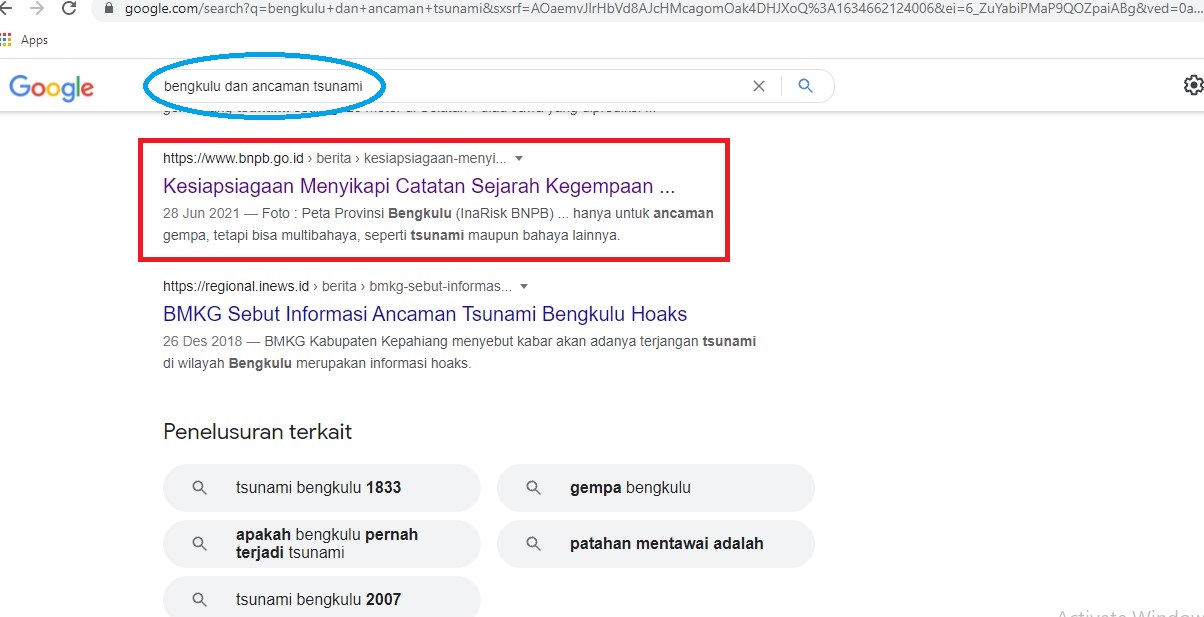Screen dimensions: 1204x617
Task: Expand dropdown arrow beside regional.inews.id URL
Action: point(524,286)
